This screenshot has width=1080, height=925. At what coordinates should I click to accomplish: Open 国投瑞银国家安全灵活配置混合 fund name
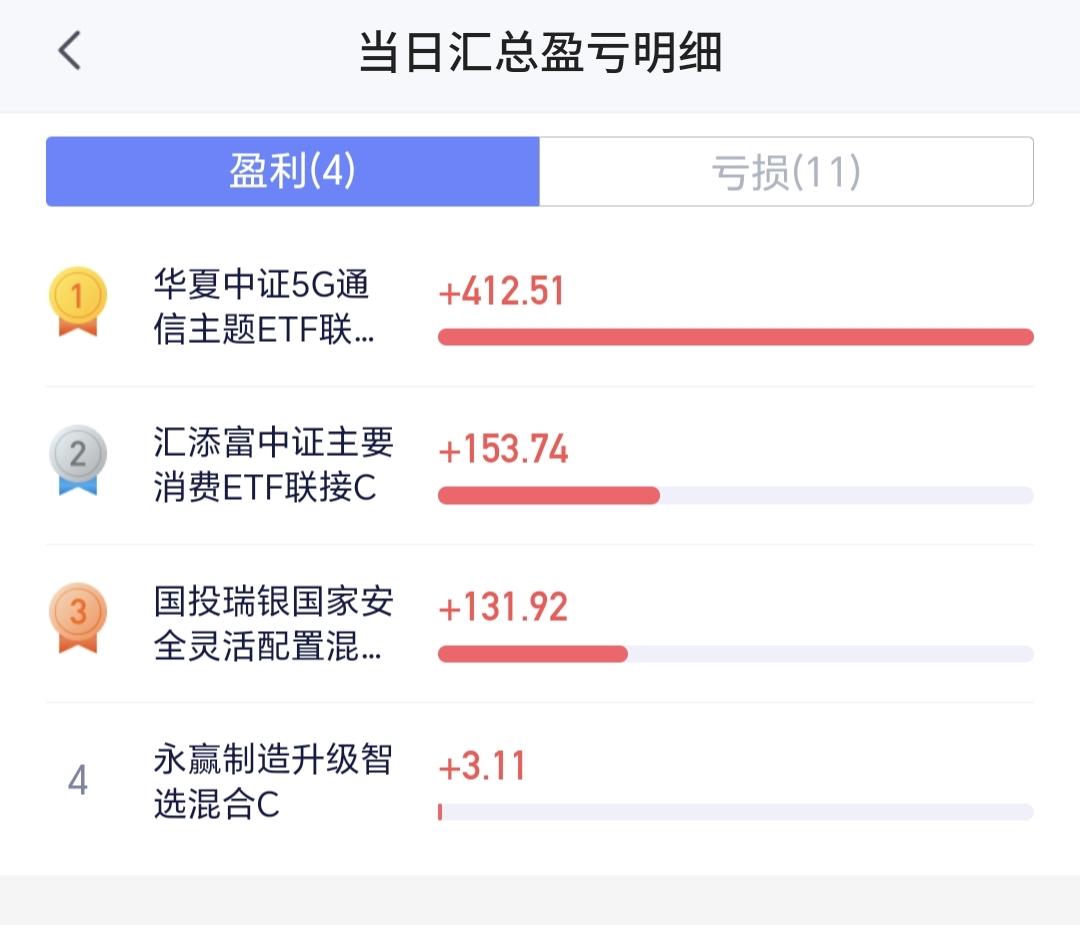[273, 623]
